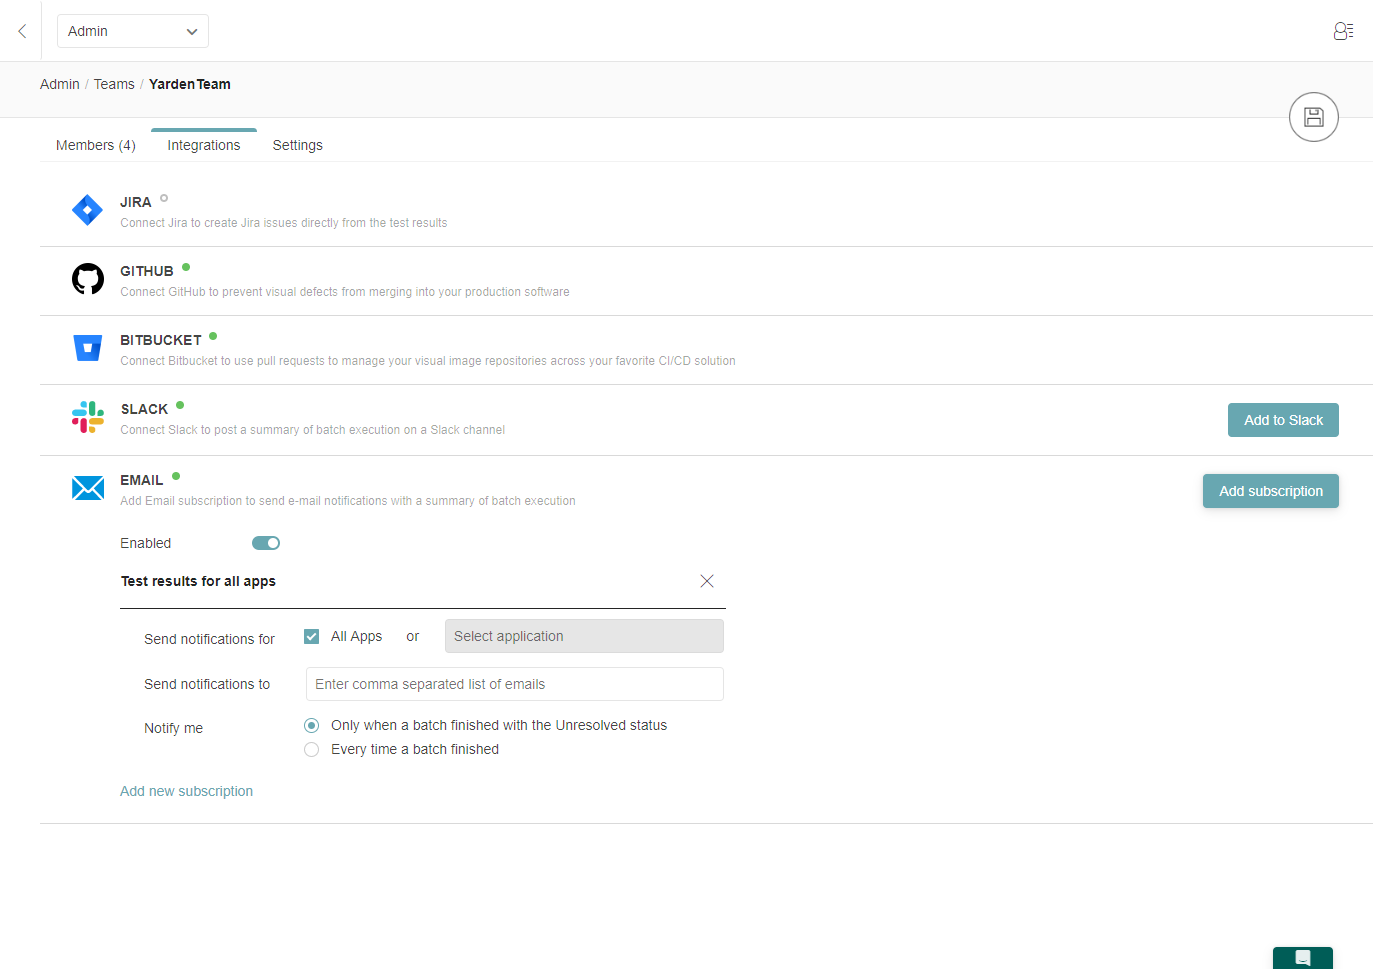Select Every time a batch finished option

coord(312,749)
